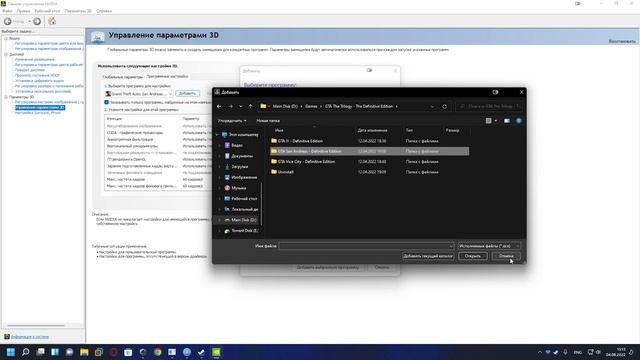Open Рабочий стол menu in NVIDIA panel

(47, 11)
